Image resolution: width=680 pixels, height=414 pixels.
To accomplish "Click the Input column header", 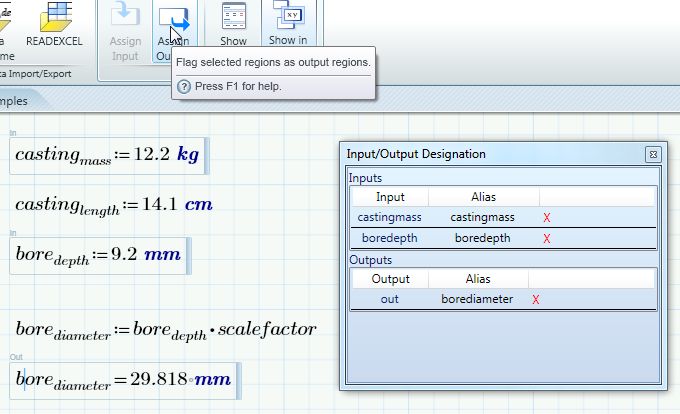I will coord(390,197).
